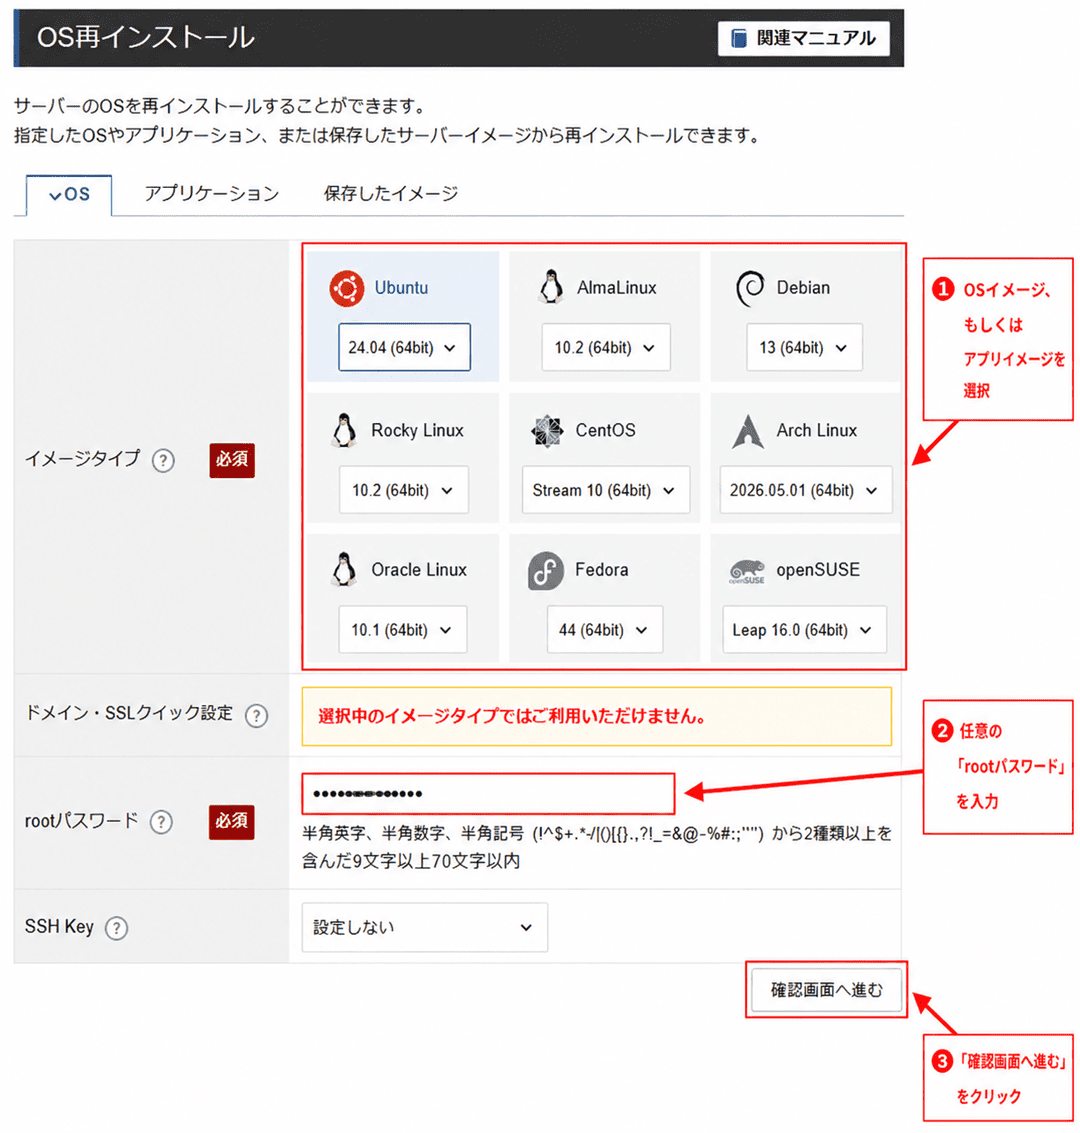Viewport: 1080px width, 1133px height.
Task: Open help icon beside rootパスワード
Action: 161,822
